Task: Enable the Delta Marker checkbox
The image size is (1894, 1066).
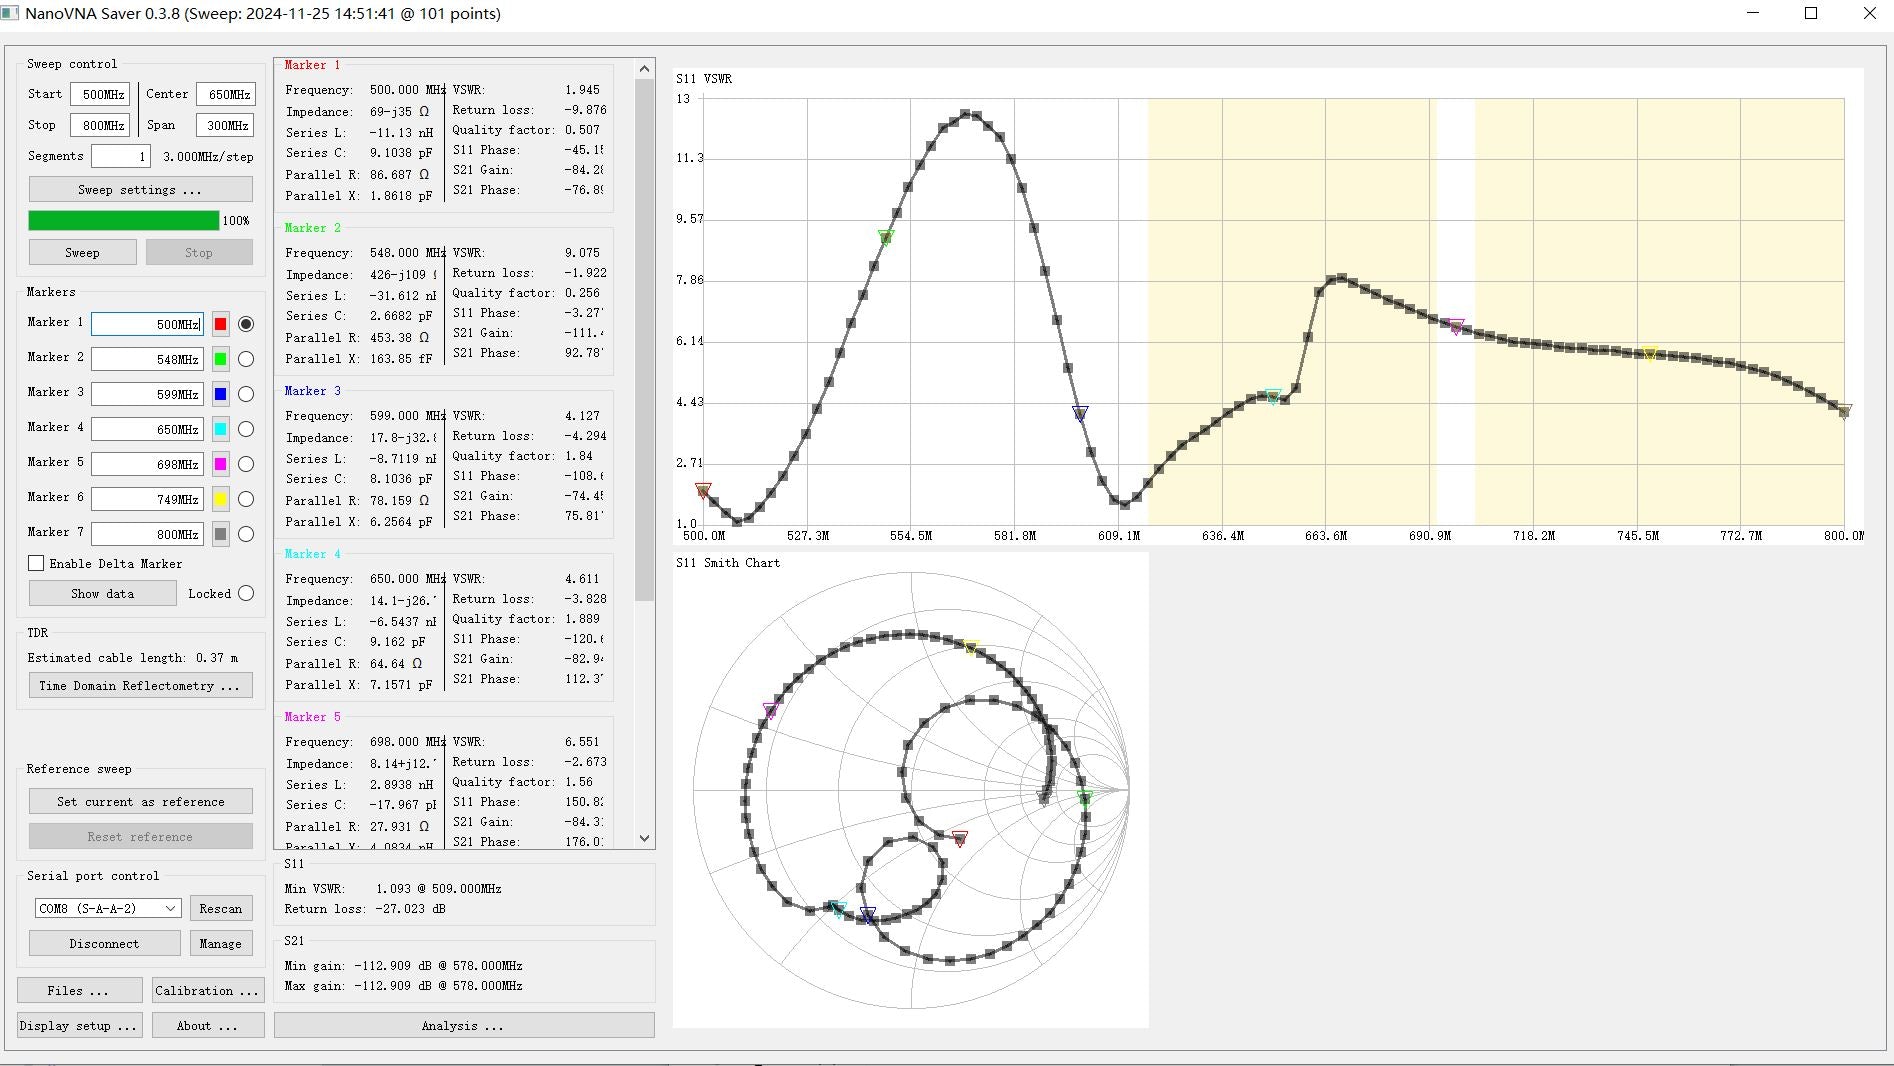Action: [37, 563]
